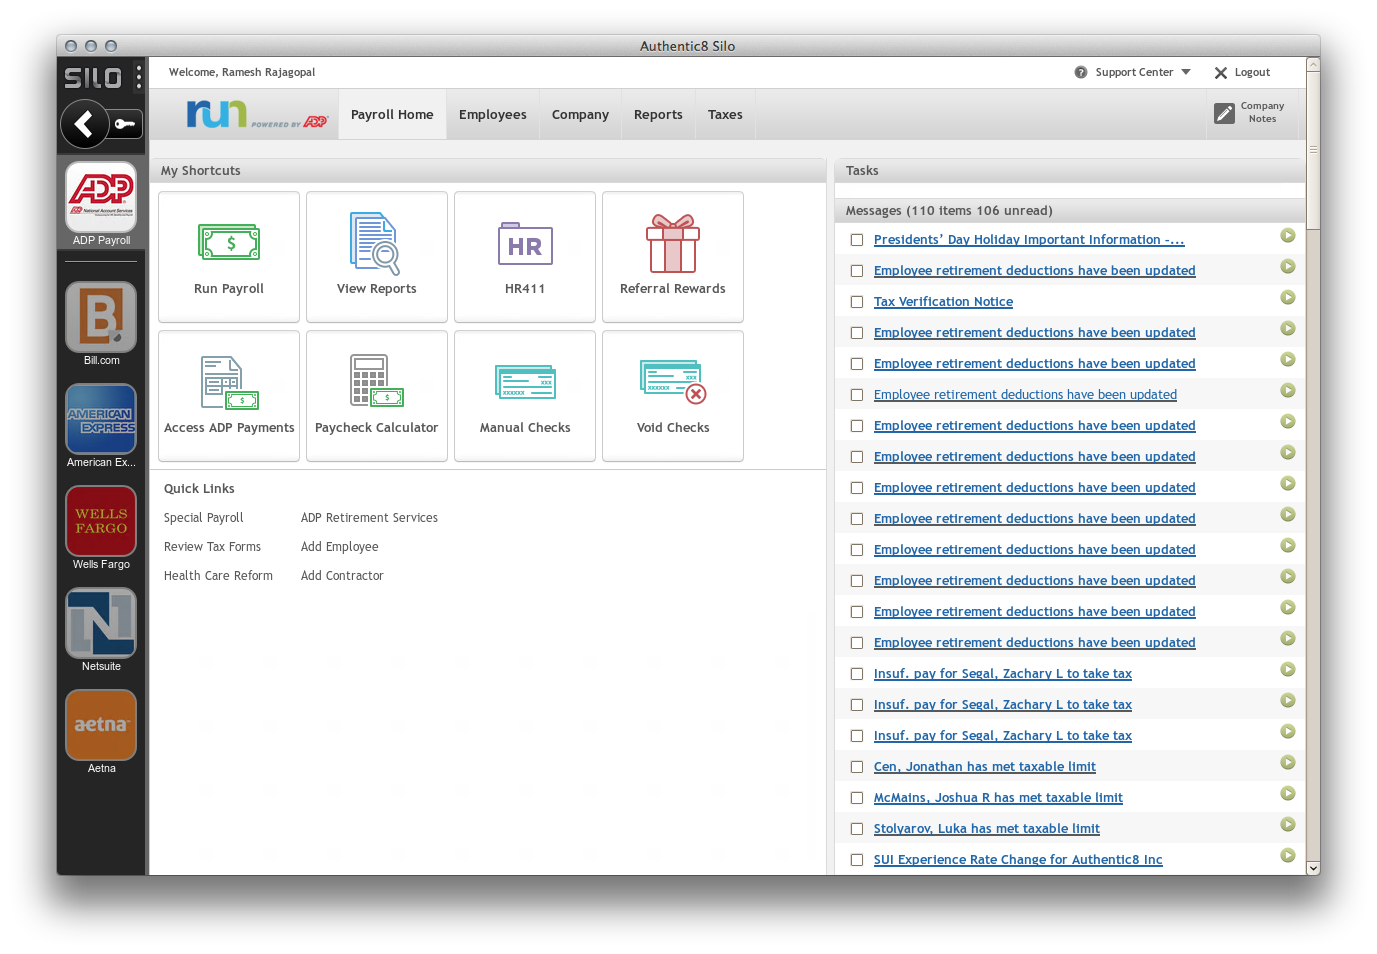Viewport: 1377px width, 954px height.
Task: Open the Run Payroll shortcut
Action: click(229, 257)
